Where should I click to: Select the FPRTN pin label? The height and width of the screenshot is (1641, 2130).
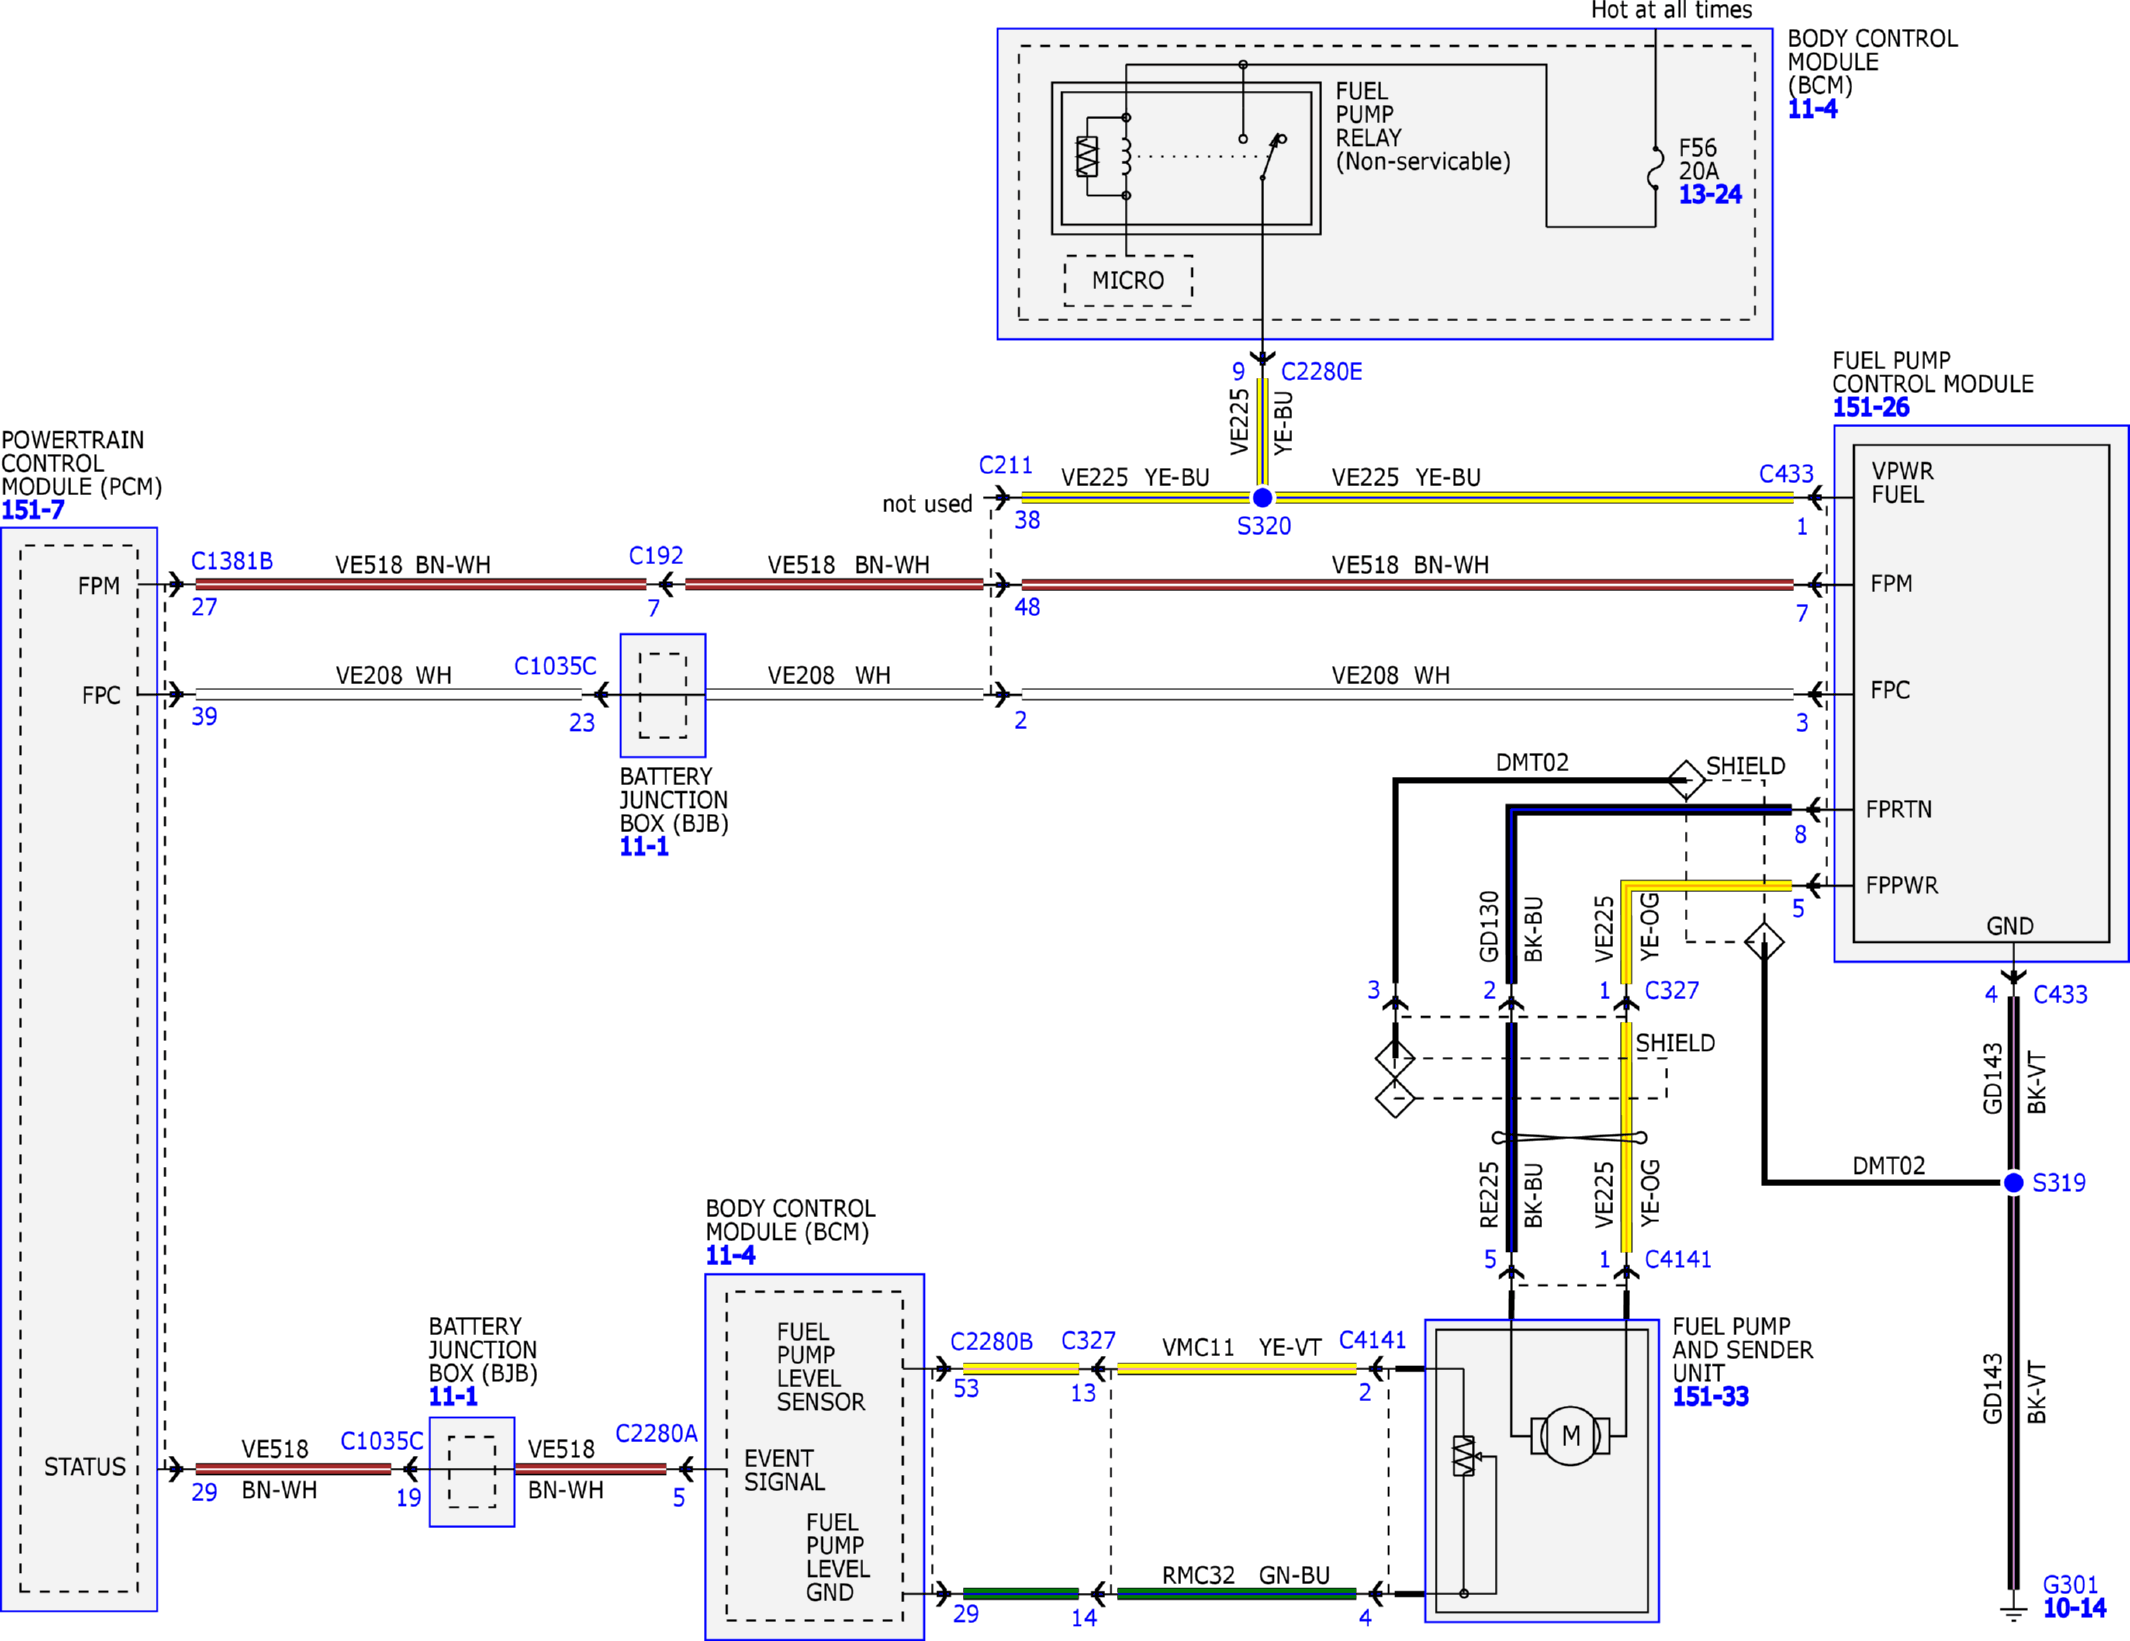pos(1898,809)
